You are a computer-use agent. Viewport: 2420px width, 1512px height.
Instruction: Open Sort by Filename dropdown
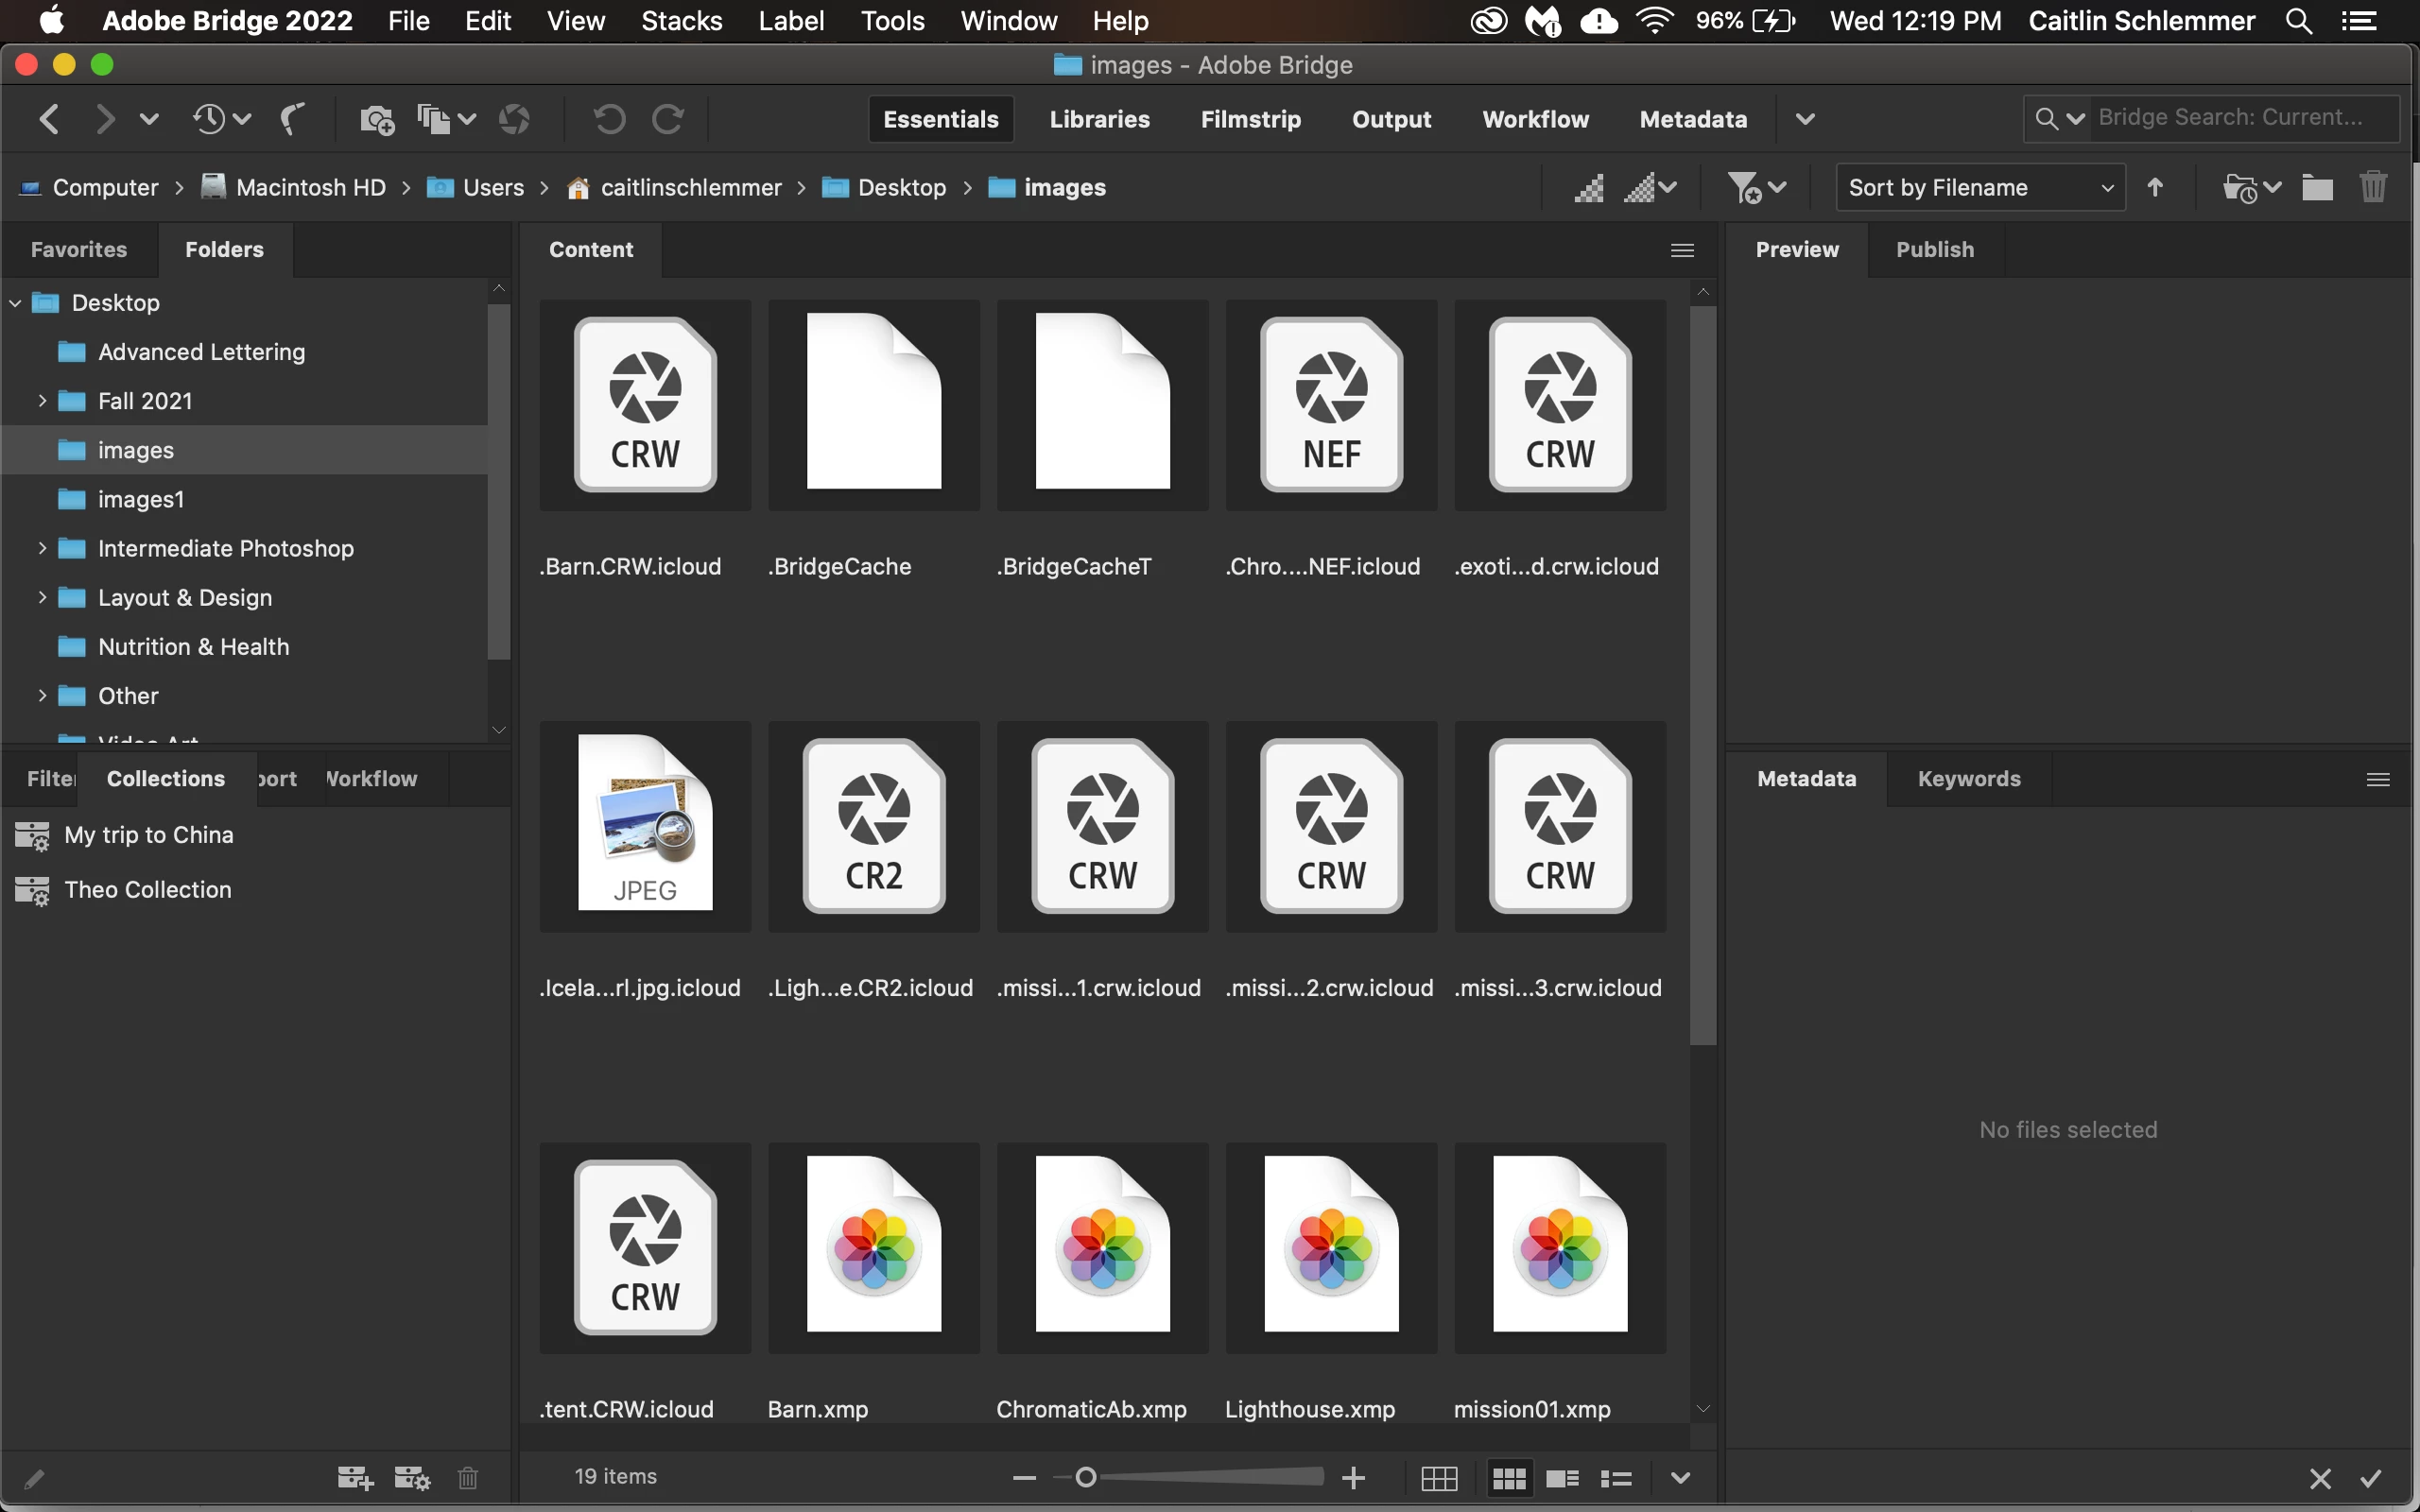coord(1980,187)
